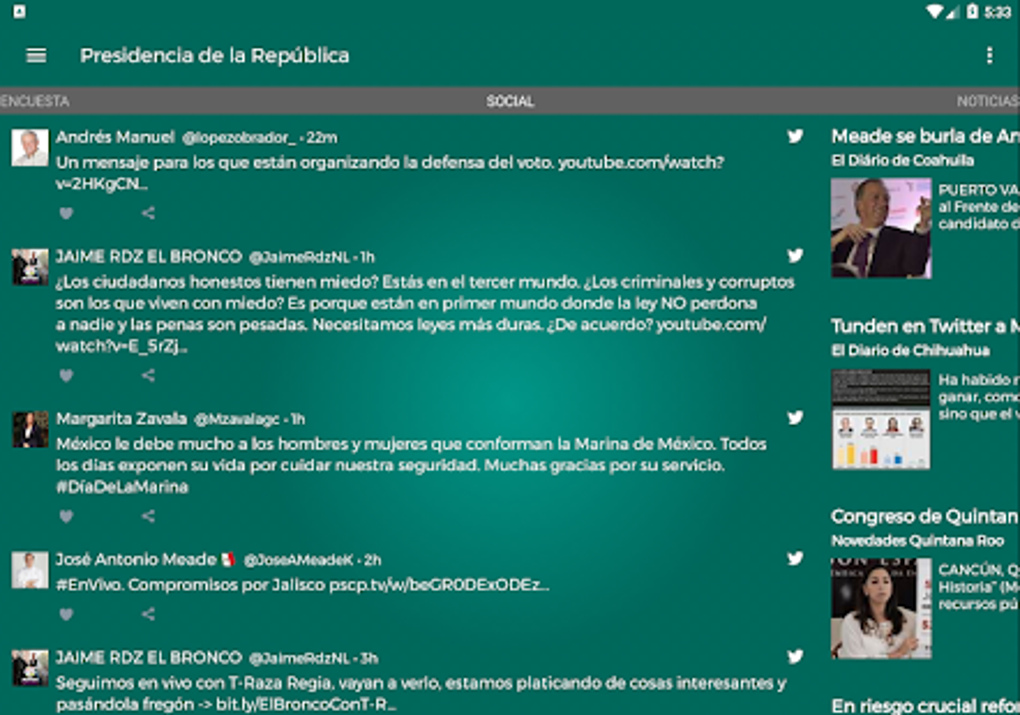Open José Antonio Meade profile avatar
The height and width of the screenshot is (715, 1020).
pos(30,570)
